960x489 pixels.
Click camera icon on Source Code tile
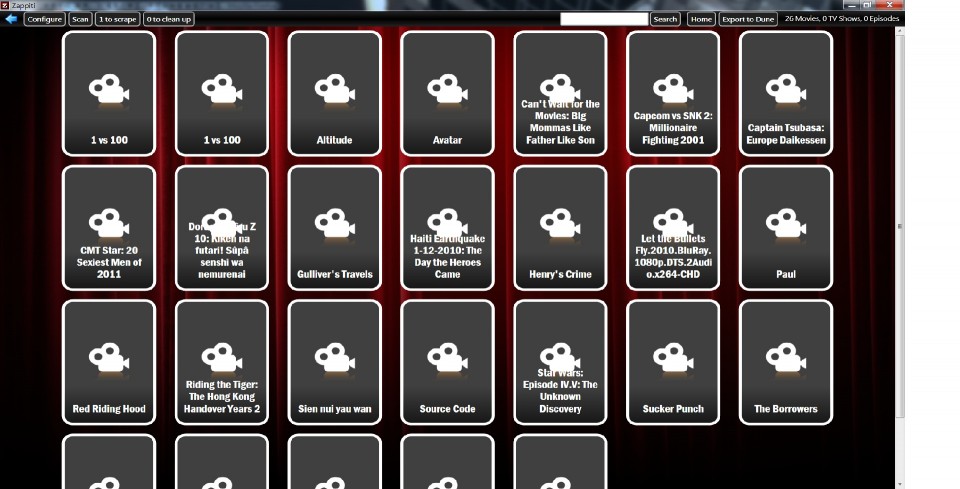click(446, 358)
